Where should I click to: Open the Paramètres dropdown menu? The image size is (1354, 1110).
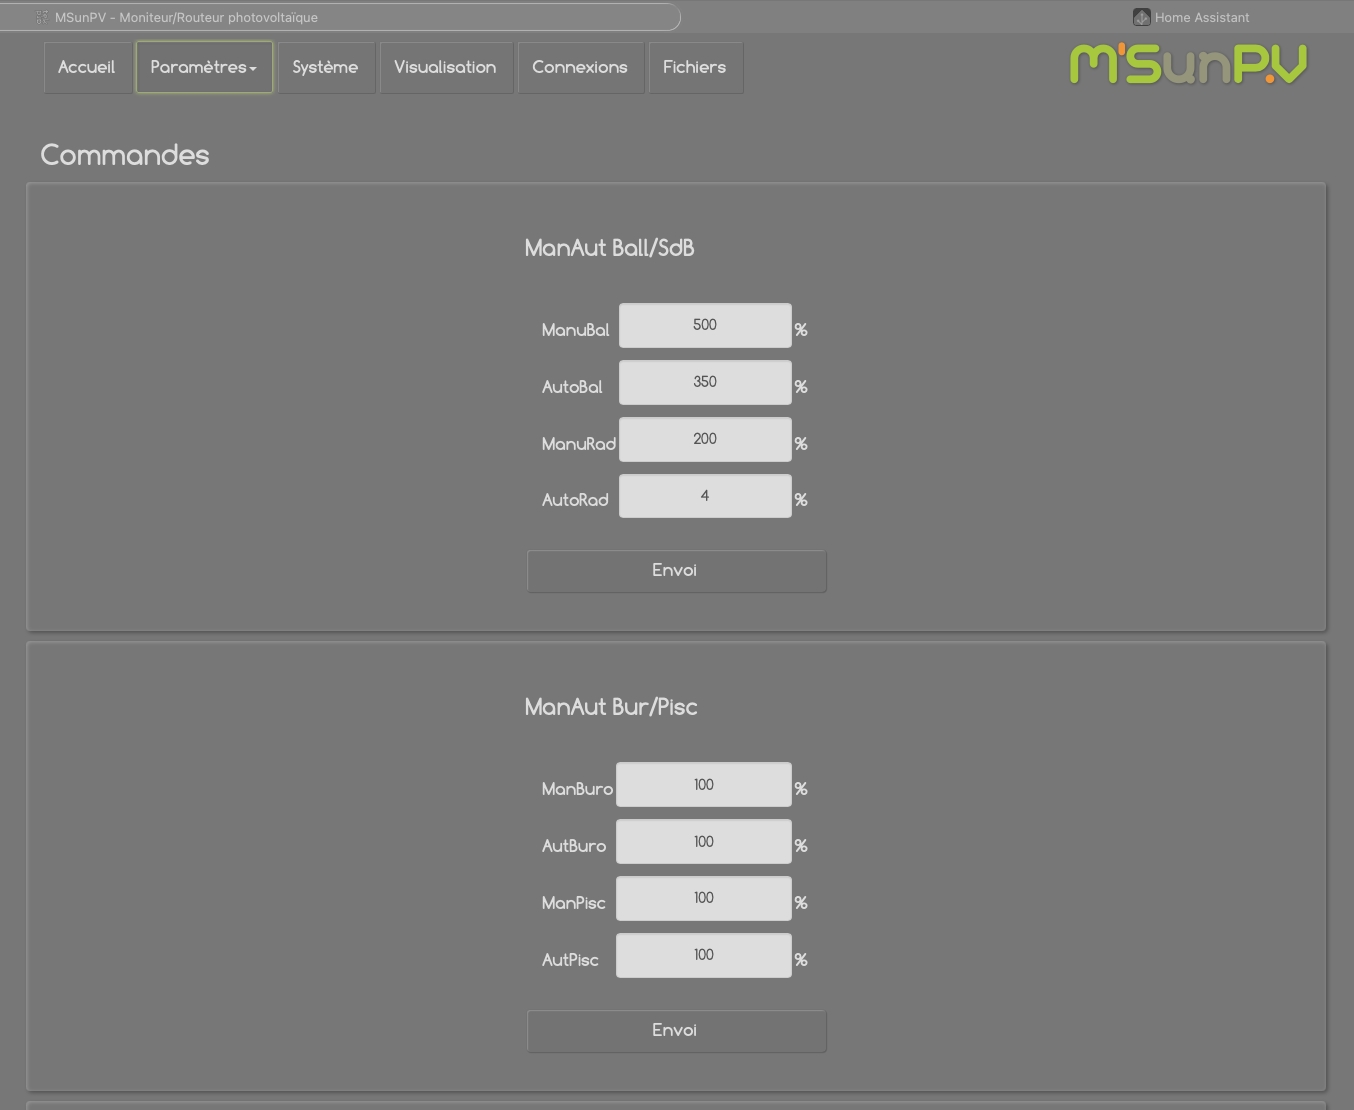[204, 67]
